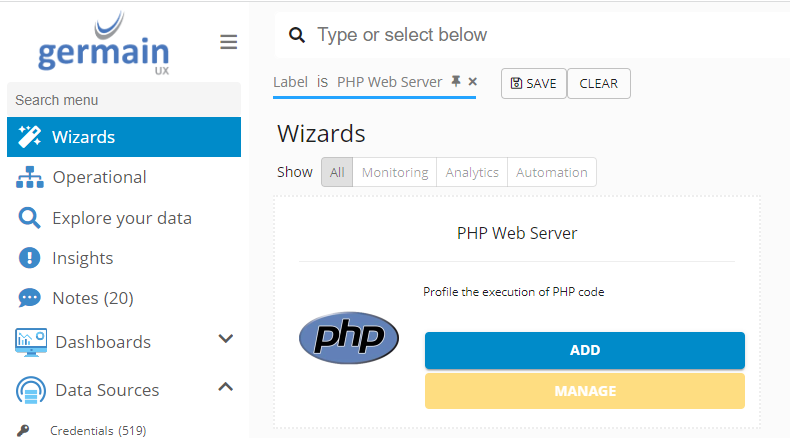Screen dimensions: 790x438
Task: Click the magnifier icon in search bar
Action: [x=296, y=36]
